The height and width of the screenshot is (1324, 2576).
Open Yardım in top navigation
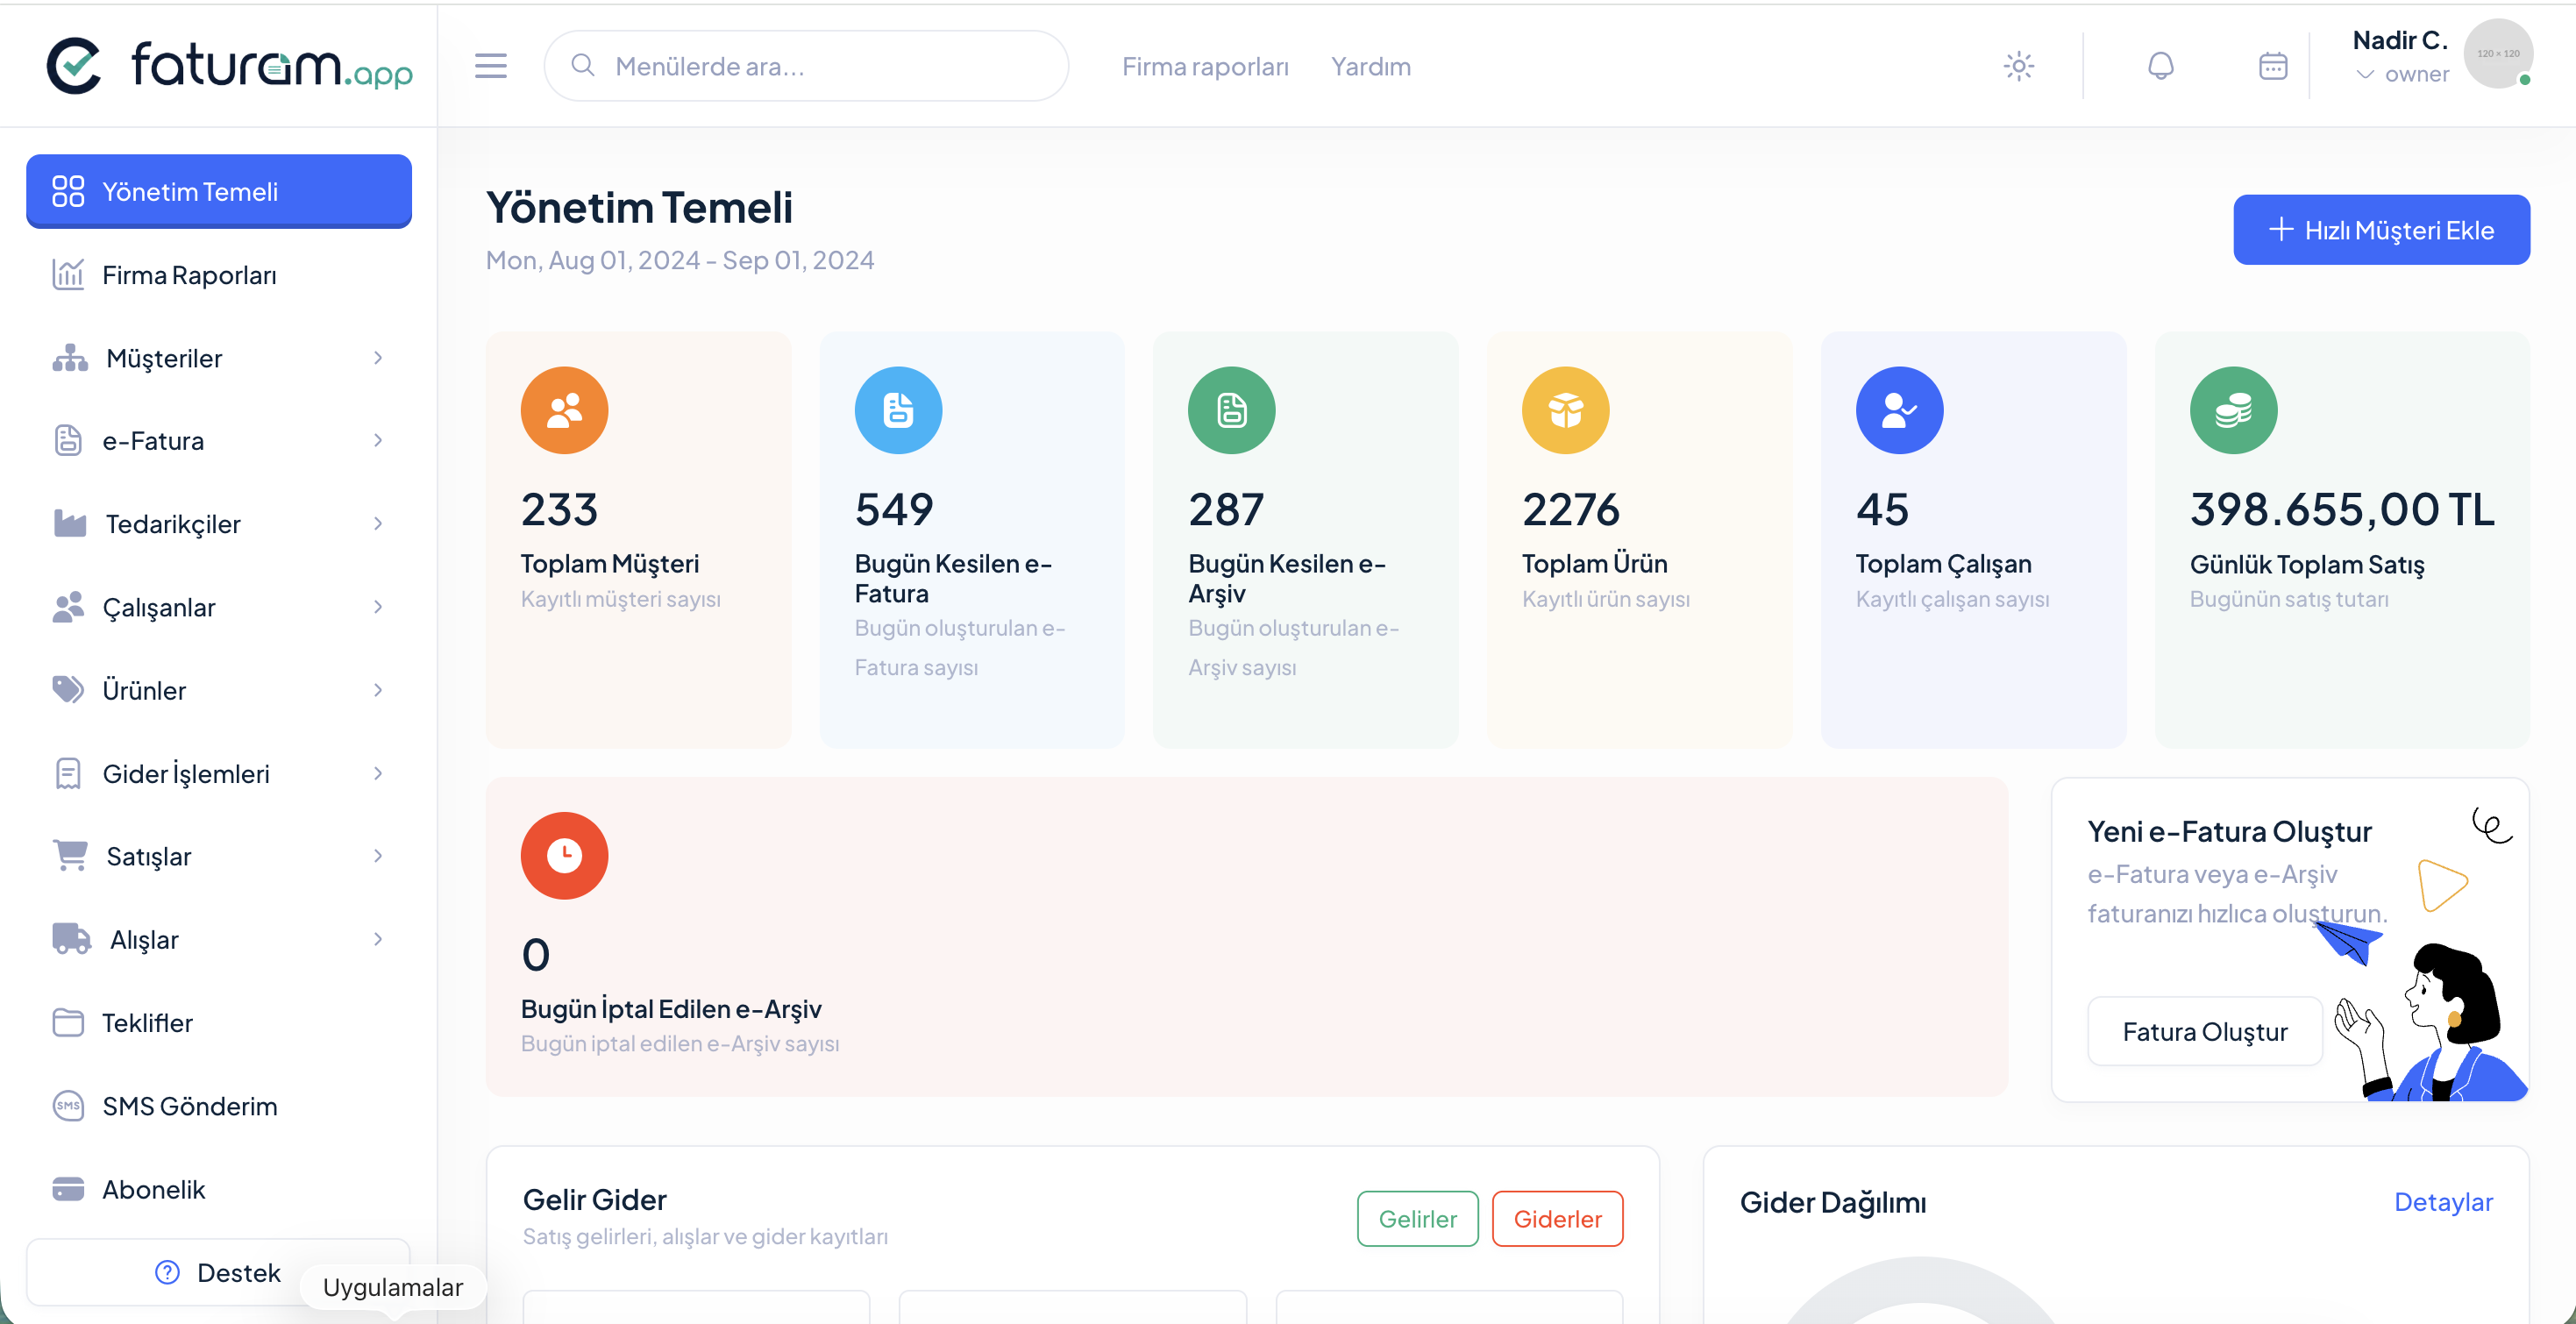click(x=1370, y=66)
